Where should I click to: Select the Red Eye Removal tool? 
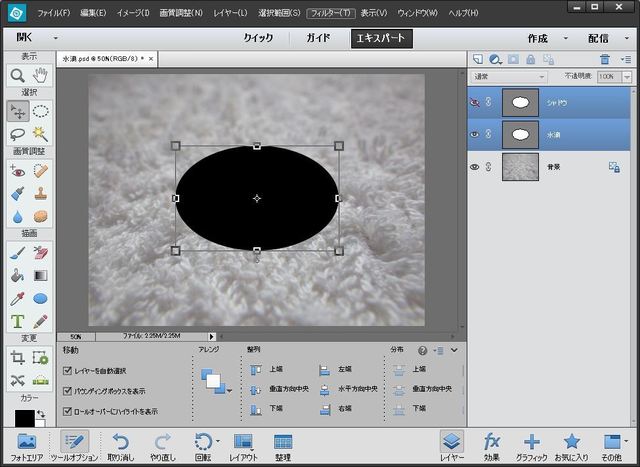(x=17, y=170)
